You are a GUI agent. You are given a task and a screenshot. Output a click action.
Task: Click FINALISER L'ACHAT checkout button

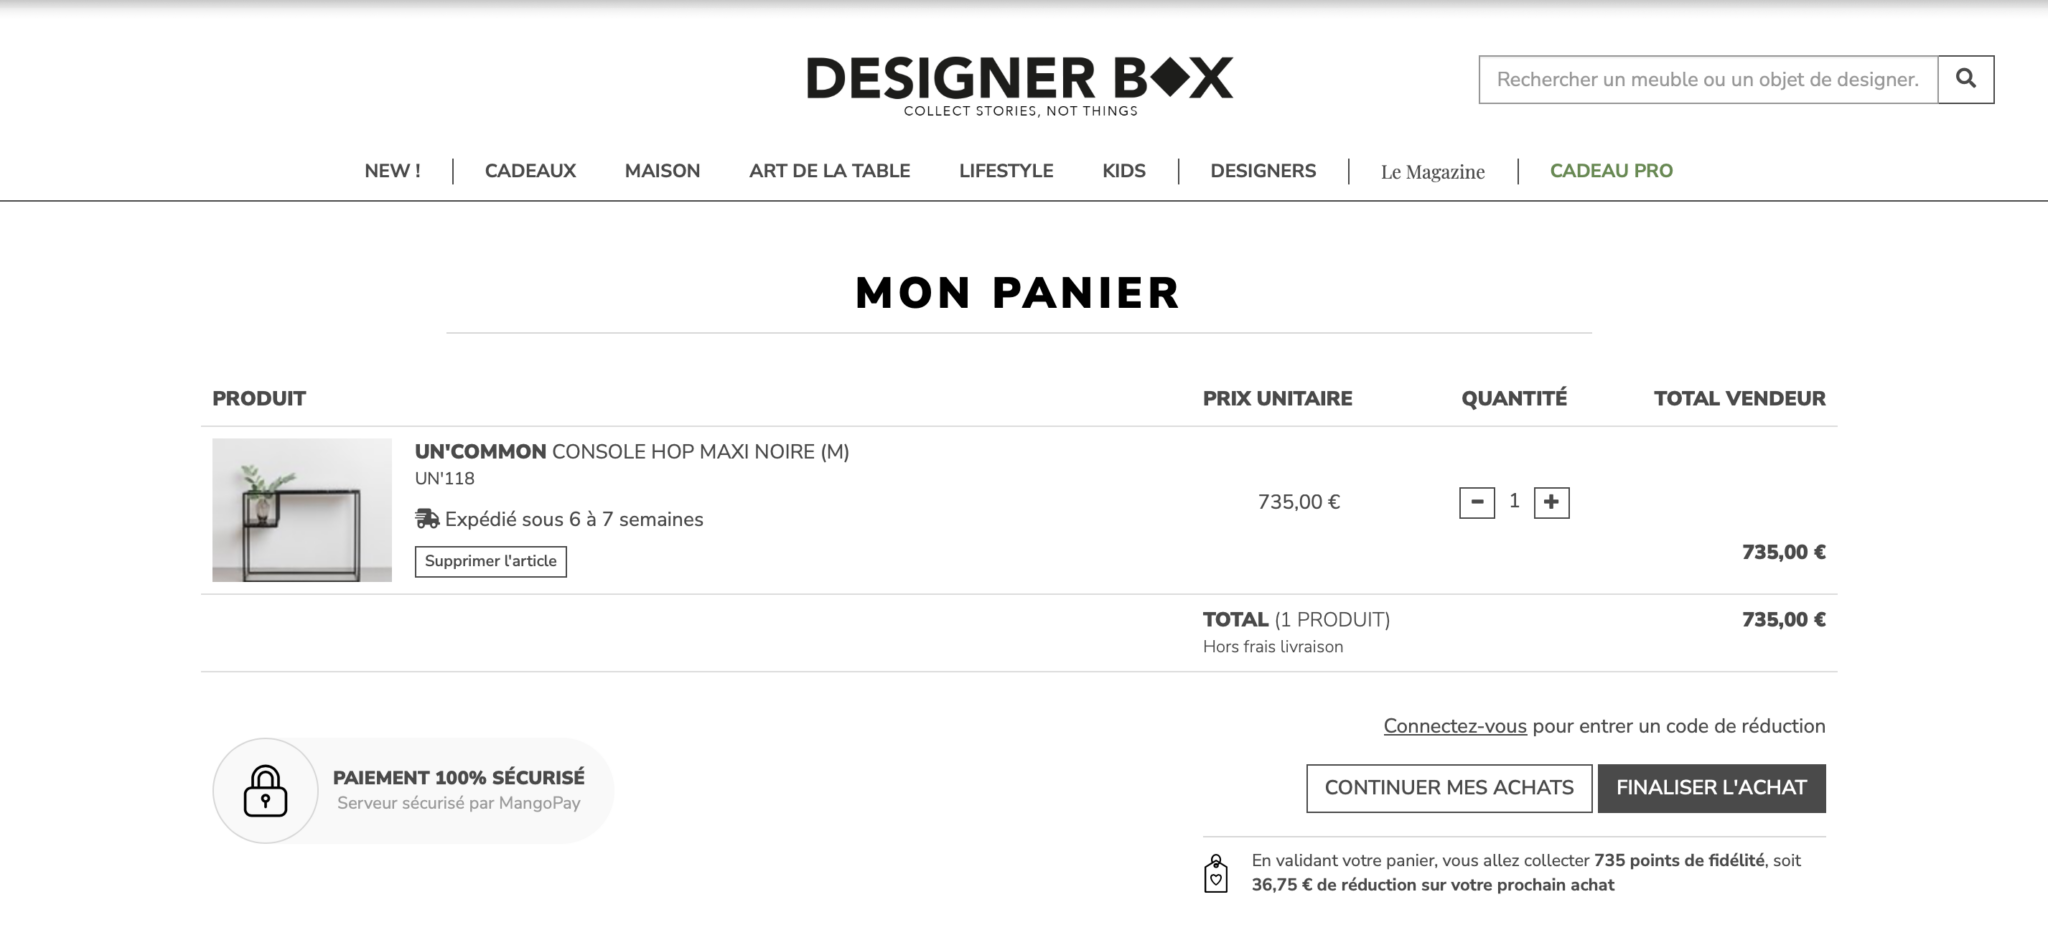point(1711,788)
